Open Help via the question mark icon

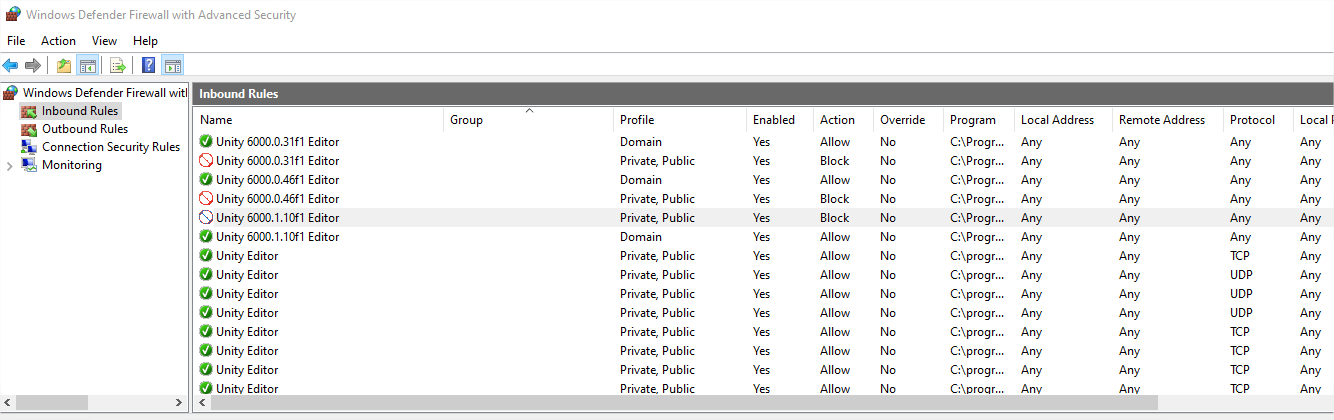[x=148, y=66]
